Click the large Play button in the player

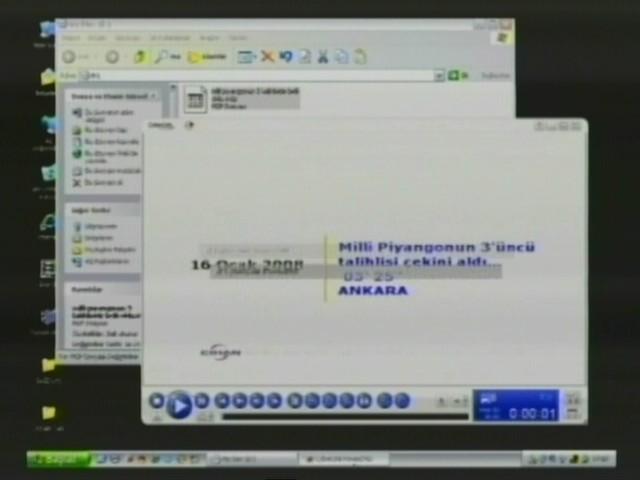(x=179, y=405)
